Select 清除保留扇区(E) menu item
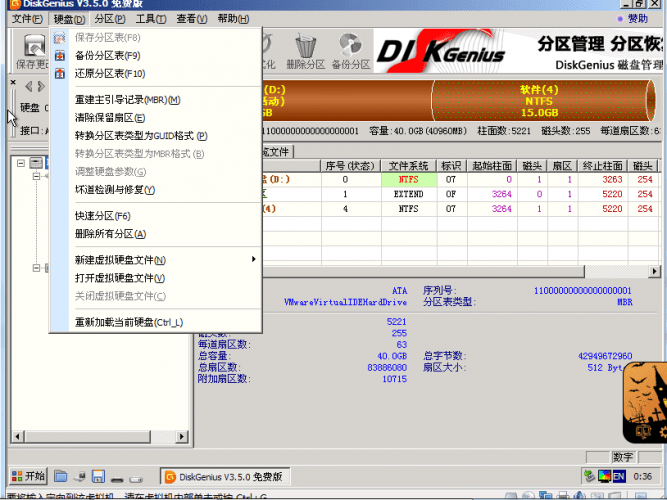The height and width of the screenshot is (500, 667). [x=156, y=118]
